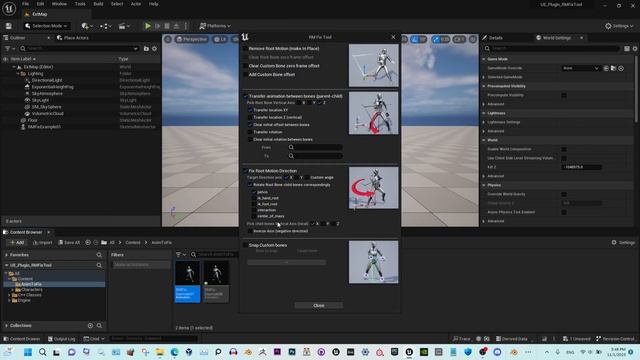Open GameMode Override dropdown
The image size is (640, 360).
pos(580,68)
